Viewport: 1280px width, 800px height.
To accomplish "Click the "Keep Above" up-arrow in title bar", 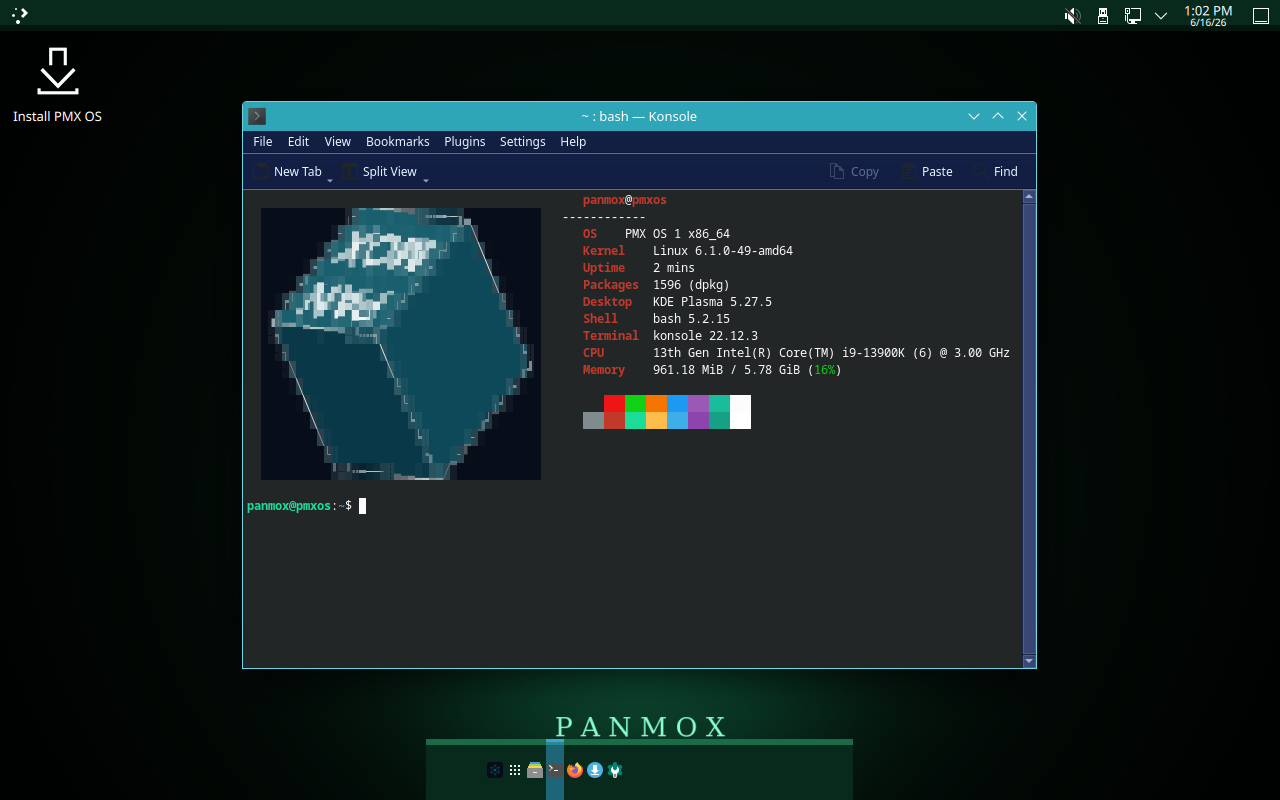I will pos(998,116).
